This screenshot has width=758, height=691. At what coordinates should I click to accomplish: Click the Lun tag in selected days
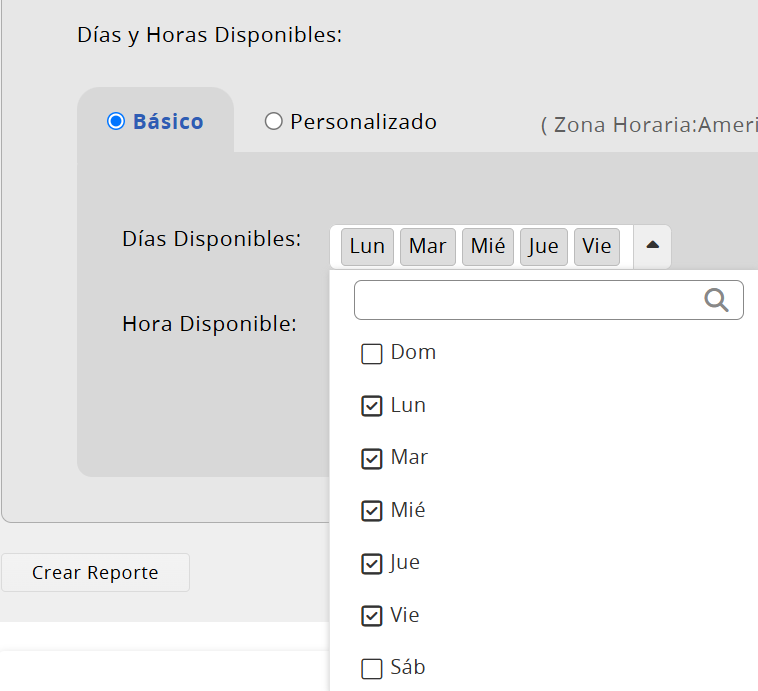click(367, 247)
